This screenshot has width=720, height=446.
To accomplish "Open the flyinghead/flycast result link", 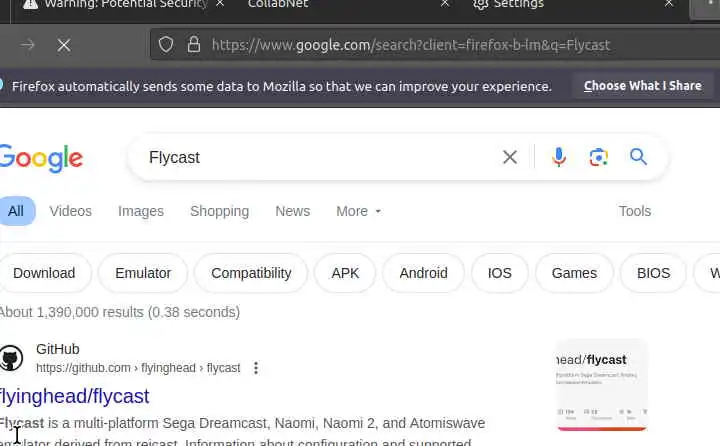I will coord(75,396).
